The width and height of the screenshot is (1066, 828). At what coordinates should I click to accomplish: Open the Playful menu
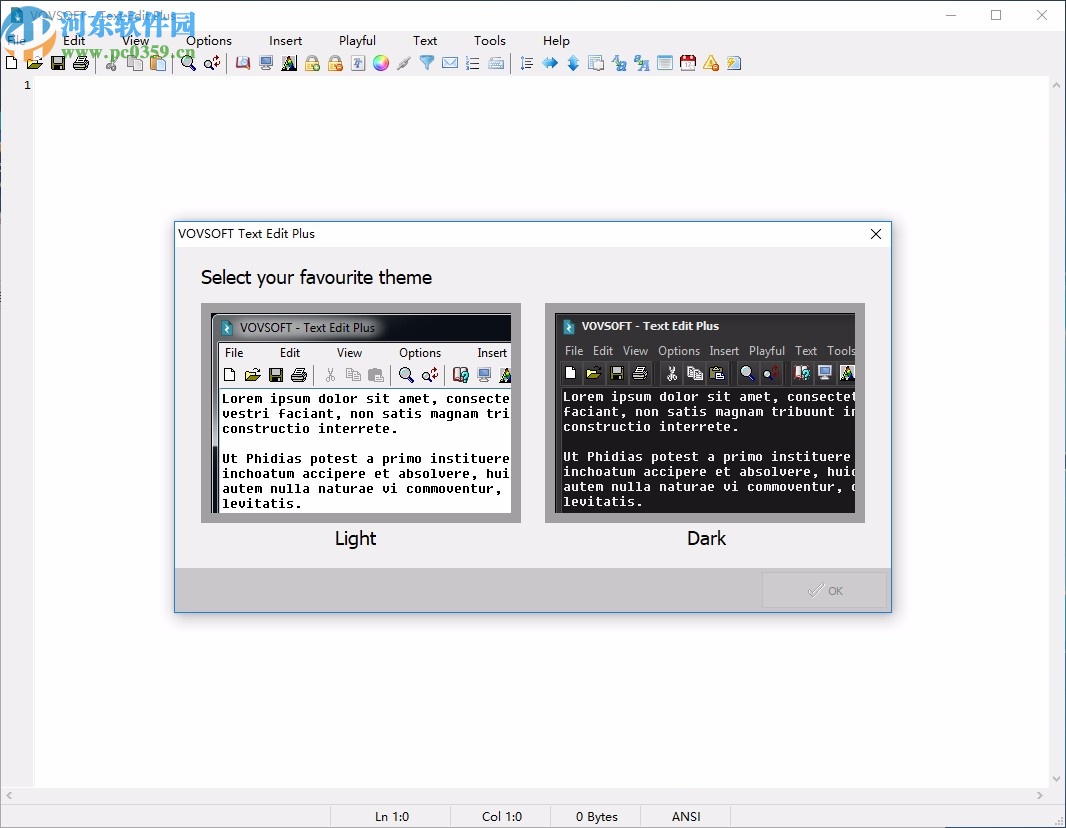(357, 40)
